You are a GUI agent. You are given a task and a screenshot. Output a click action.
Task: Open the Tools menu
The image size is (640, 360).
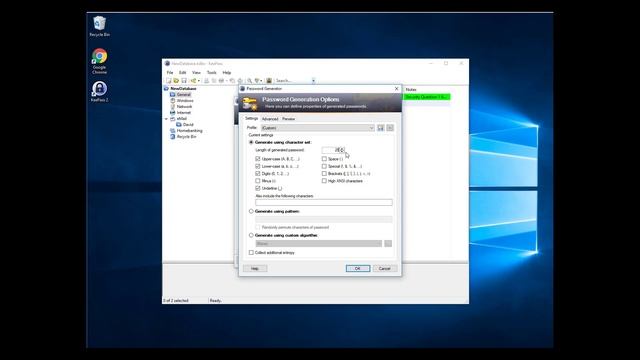(211, 73)
